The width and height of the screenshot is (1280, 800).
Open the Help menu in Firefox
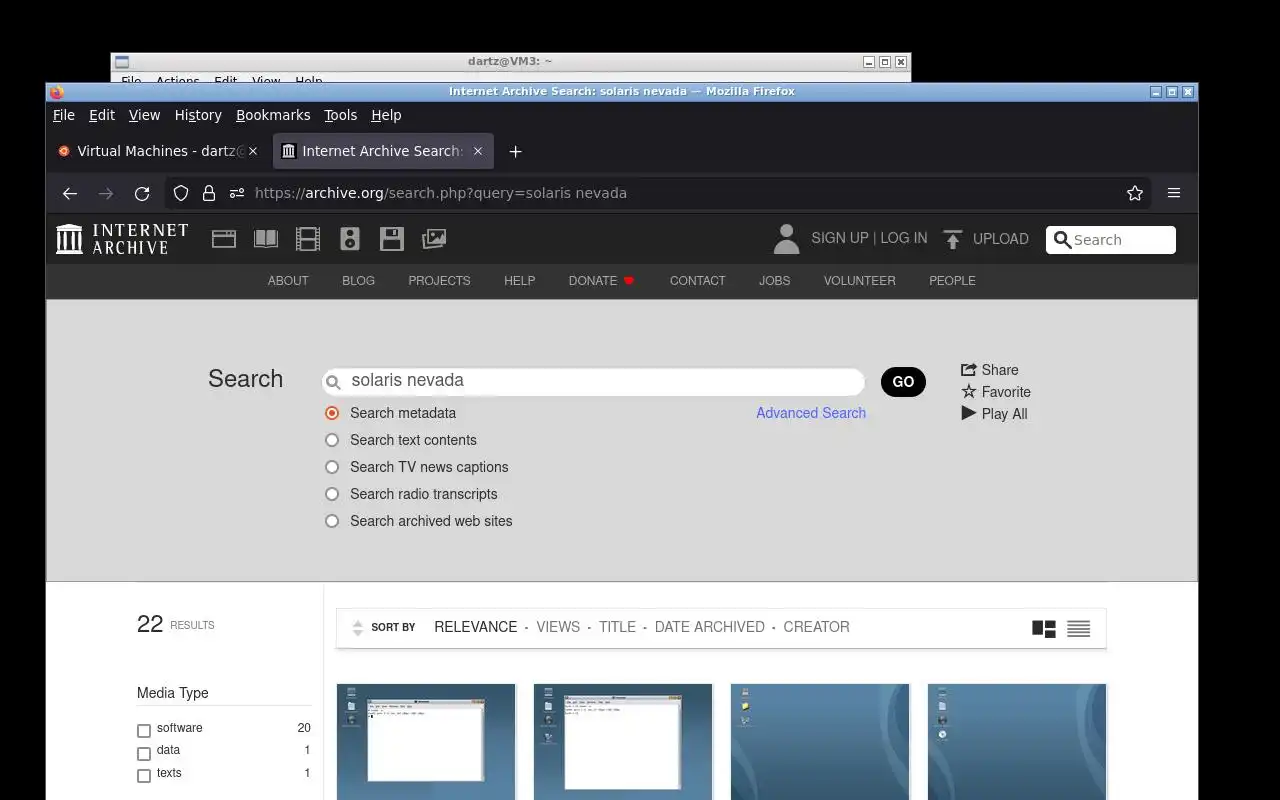click(x=386, y=115)
